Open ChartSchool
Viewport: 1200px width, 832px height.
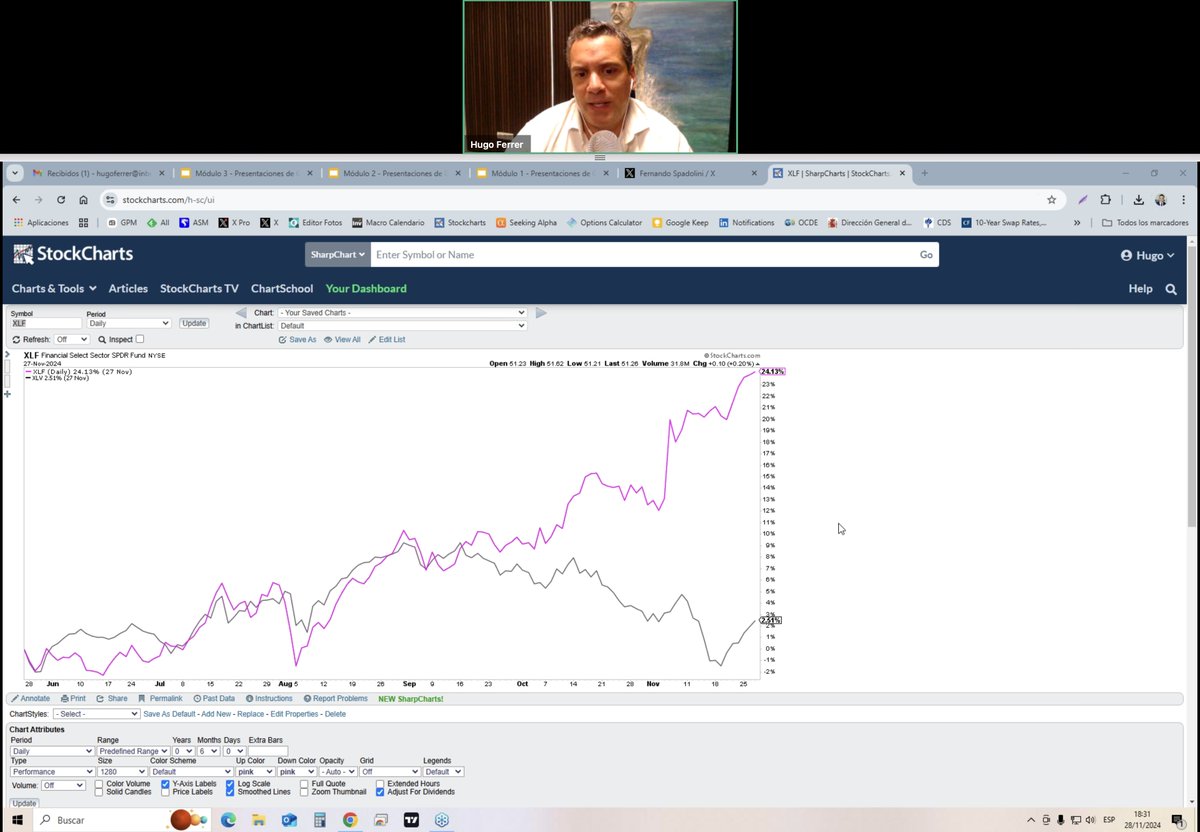(x=282, y=289)
